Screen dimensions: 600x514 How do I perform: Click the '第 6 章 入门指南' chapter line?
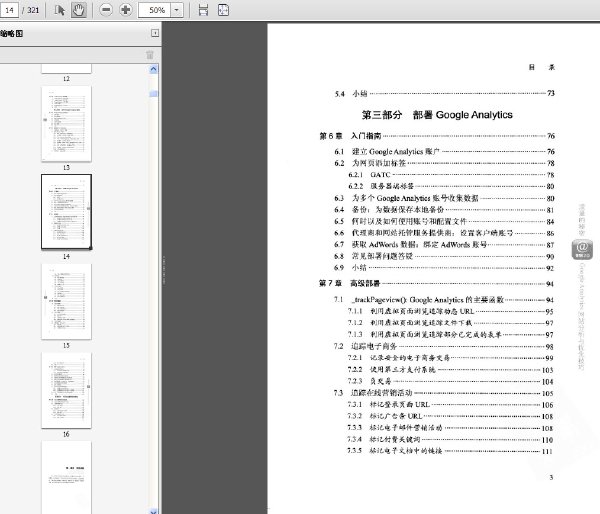(437, 136)
